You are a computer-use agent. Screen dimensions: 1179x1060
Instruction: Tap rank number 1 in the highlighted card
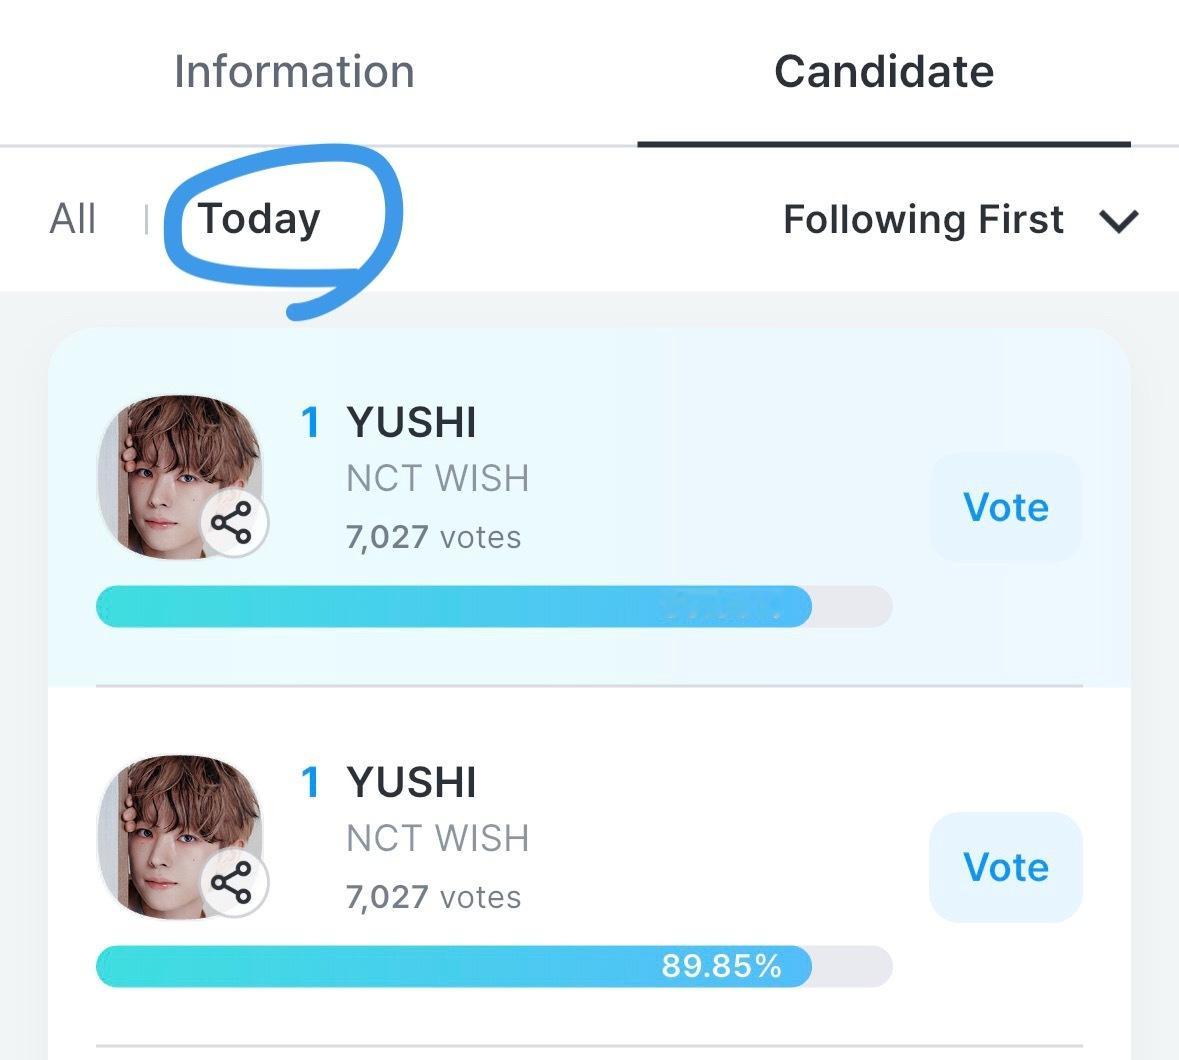click(x=311, y=422)
